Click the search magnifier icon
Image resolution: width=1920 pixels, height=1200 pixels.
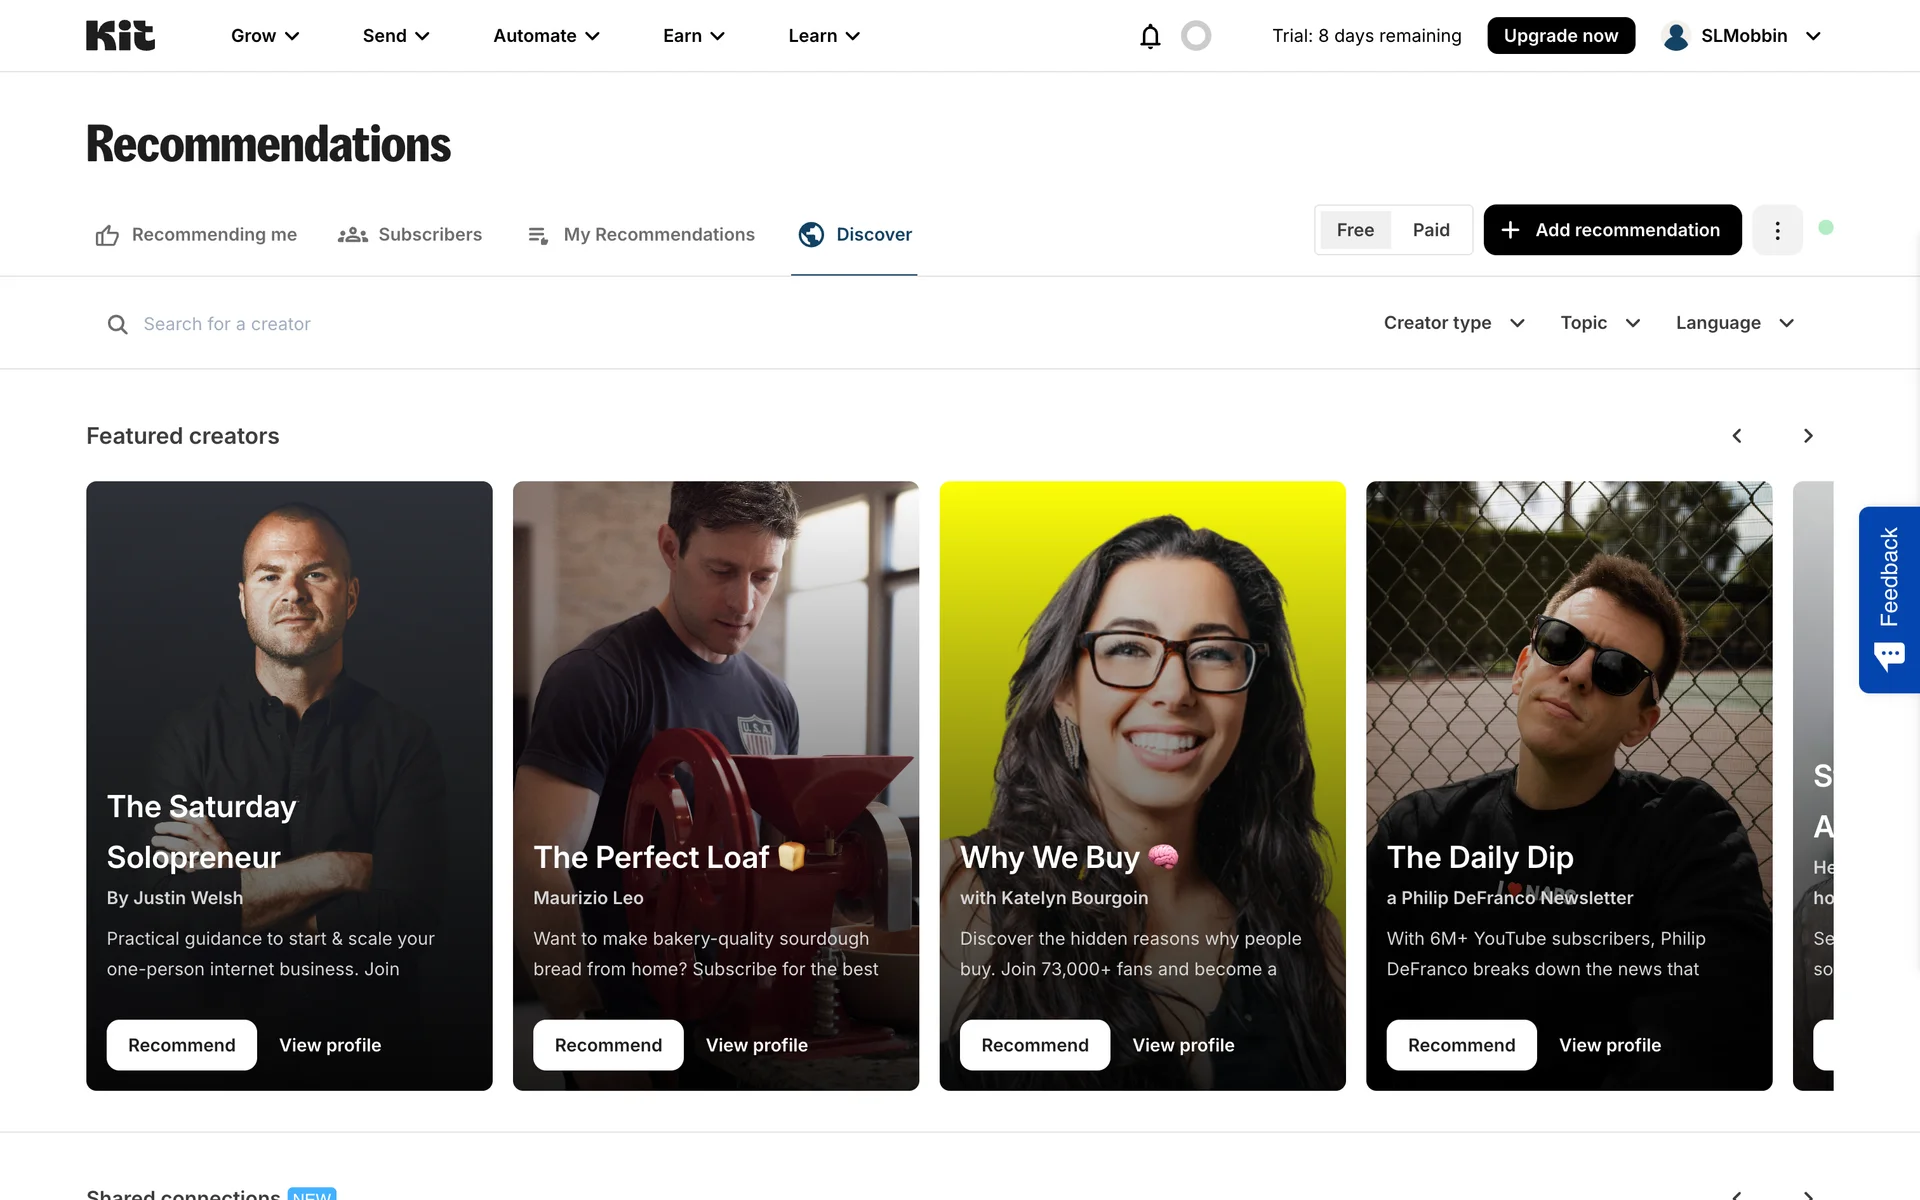click(118, 324)
